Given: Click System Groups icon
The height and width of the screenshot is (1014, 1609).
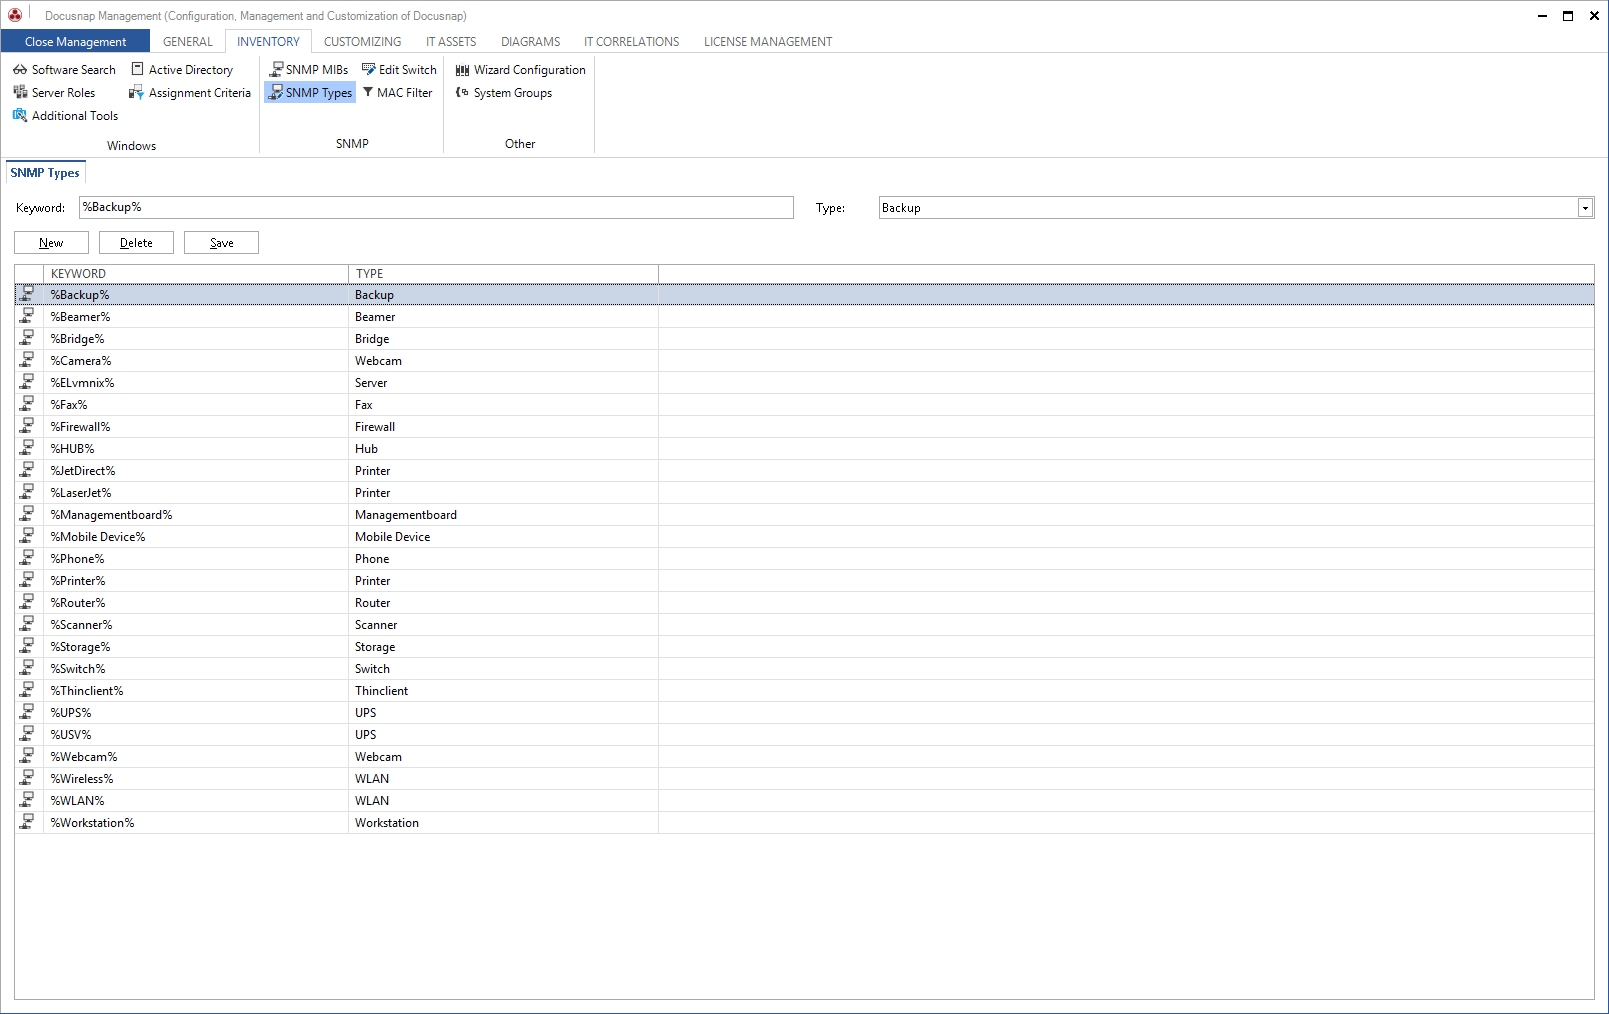Looking at the screenshot, I should [463, 93].
